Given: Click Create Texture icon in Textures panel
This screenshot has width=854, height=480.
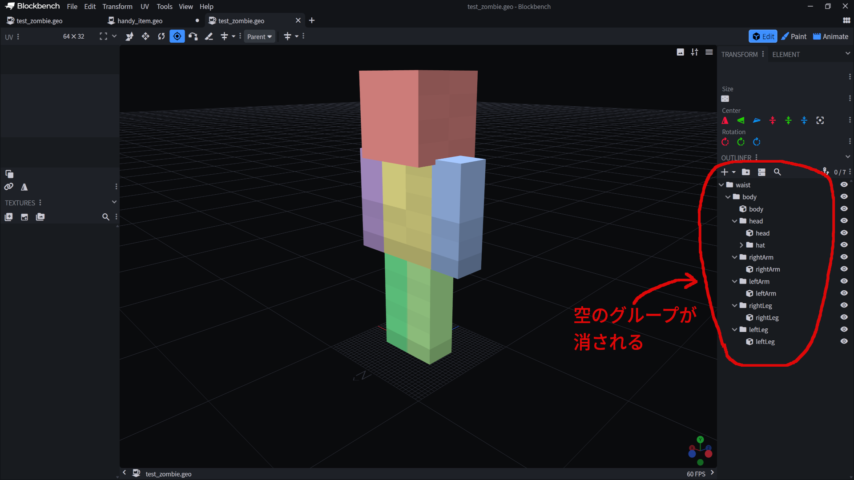Looking at the screenshot, I should (25, 217).
